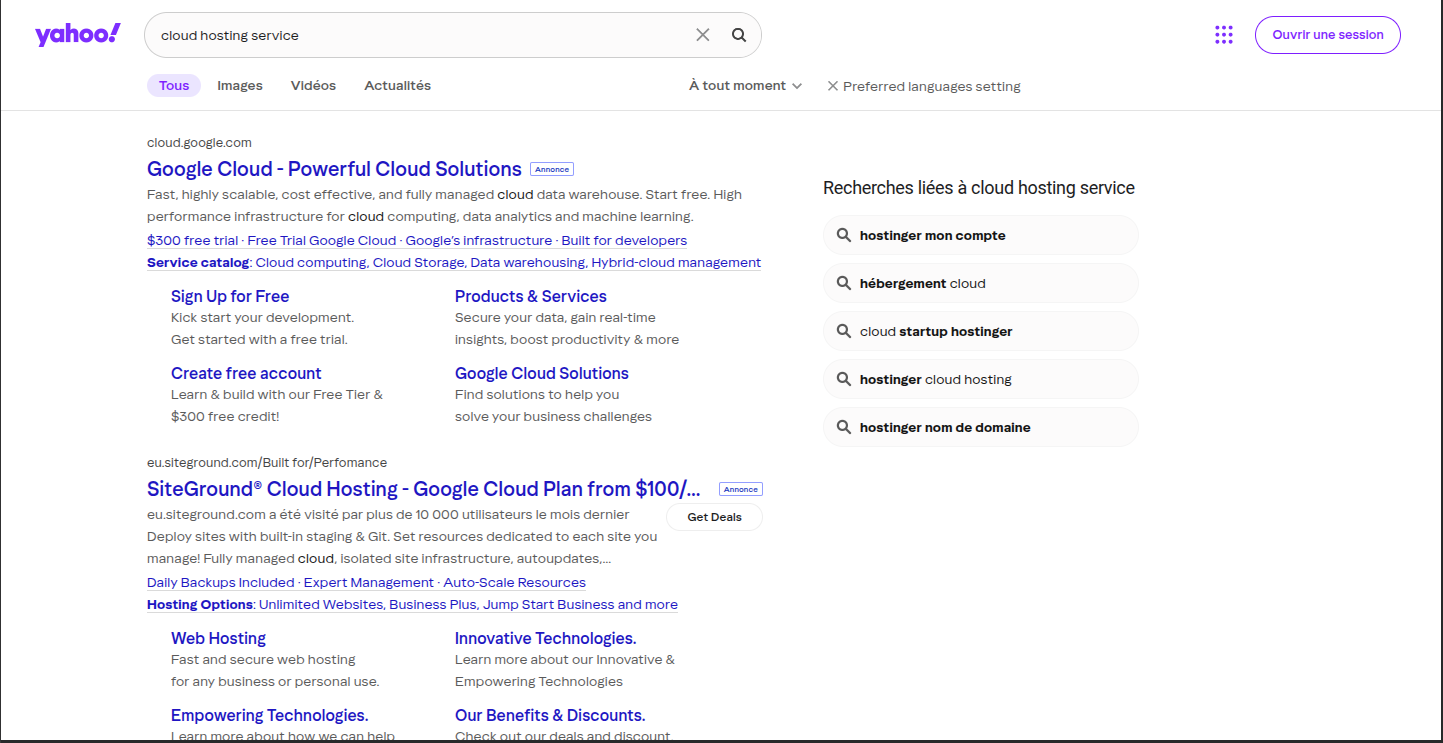The height and width of the screenshot is (743, 1443).
Task: Click Annonce badge on Google Cloud result
Action: point(552,169)
